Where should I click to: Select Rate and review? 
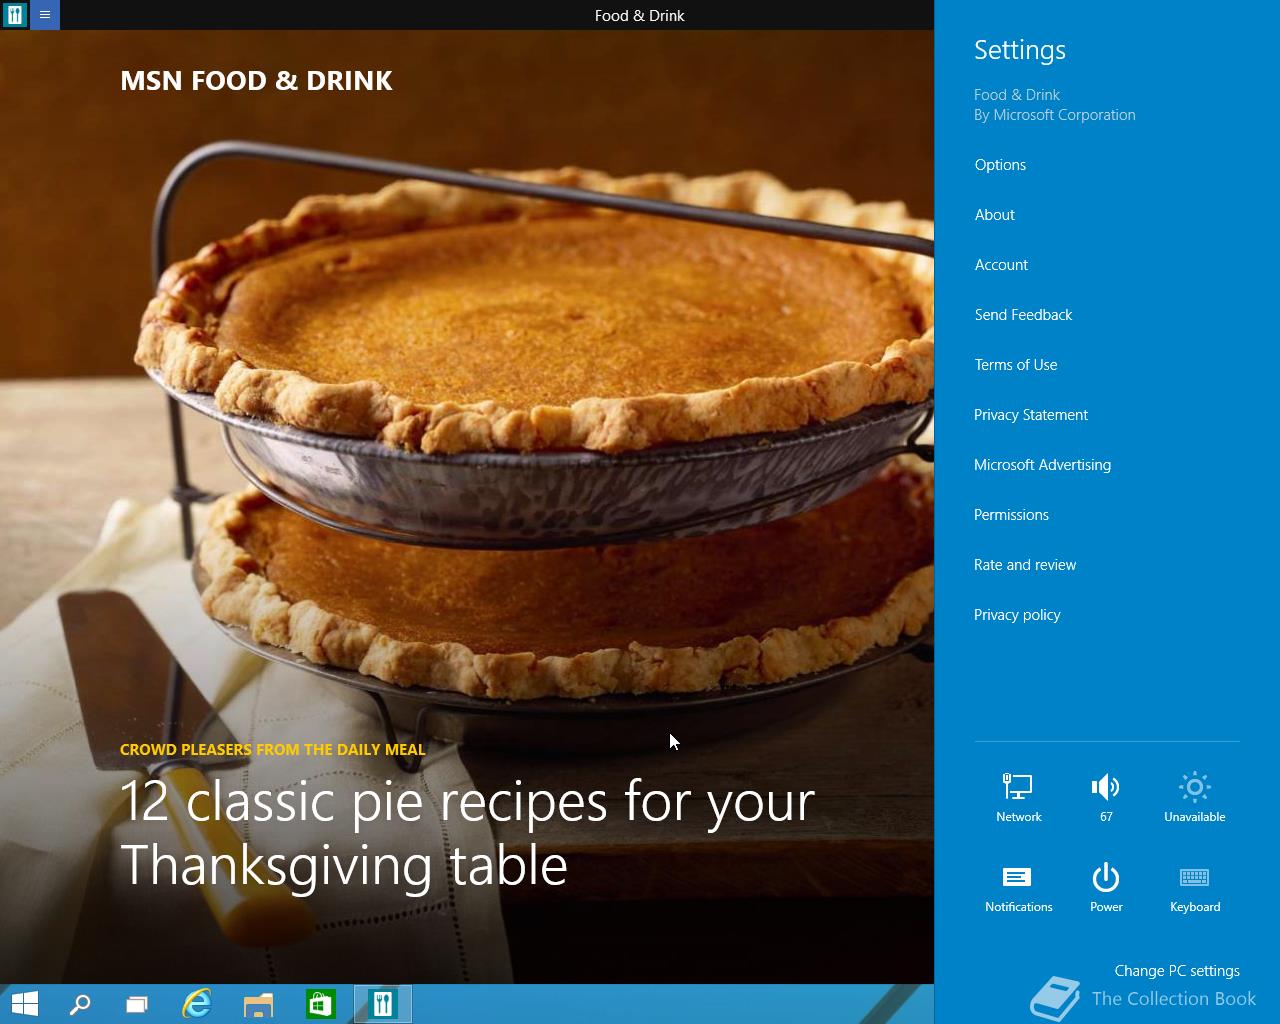(1025, 565)
